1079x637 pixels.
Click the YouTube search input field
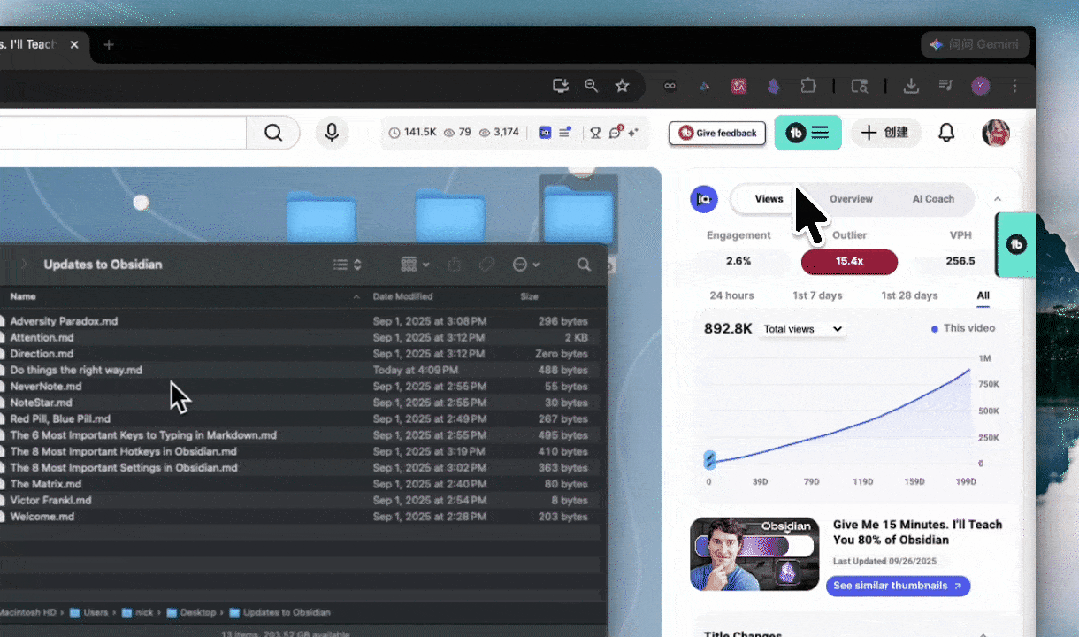(122, 133)
